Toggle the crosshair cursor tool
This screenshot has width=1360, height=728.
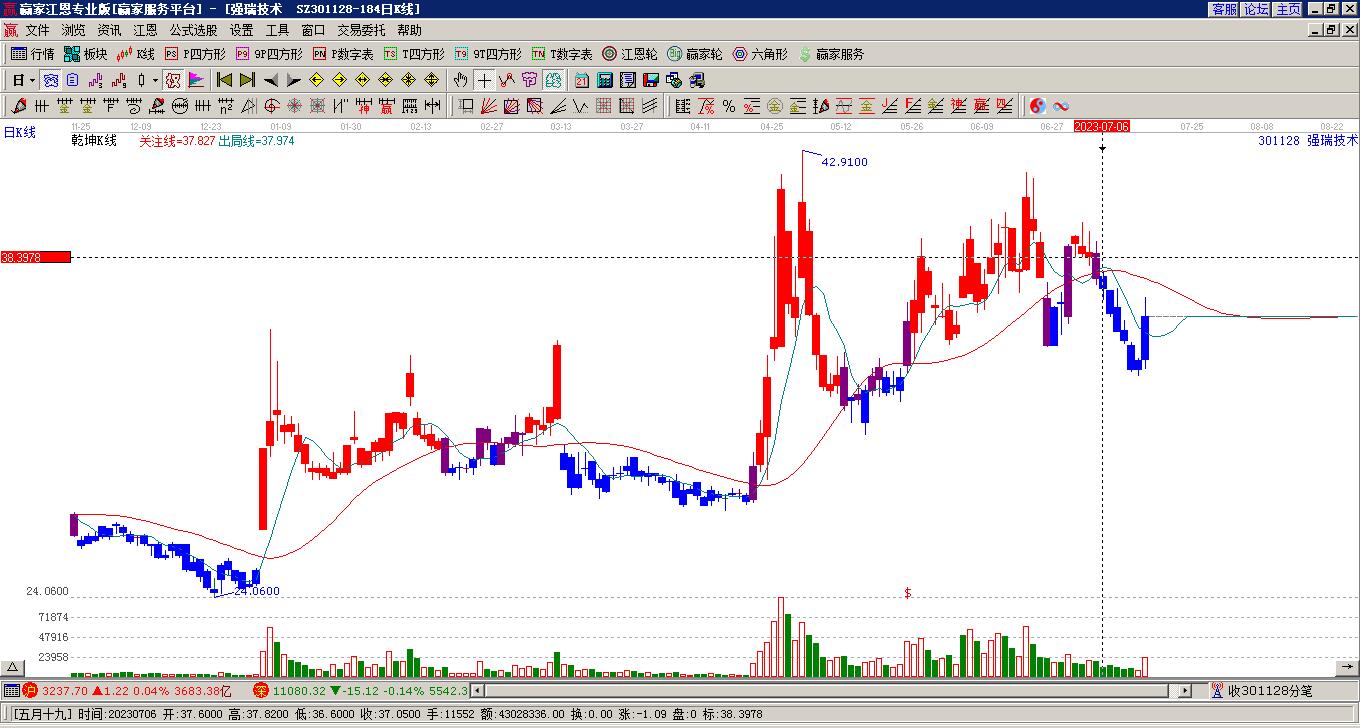484,80
